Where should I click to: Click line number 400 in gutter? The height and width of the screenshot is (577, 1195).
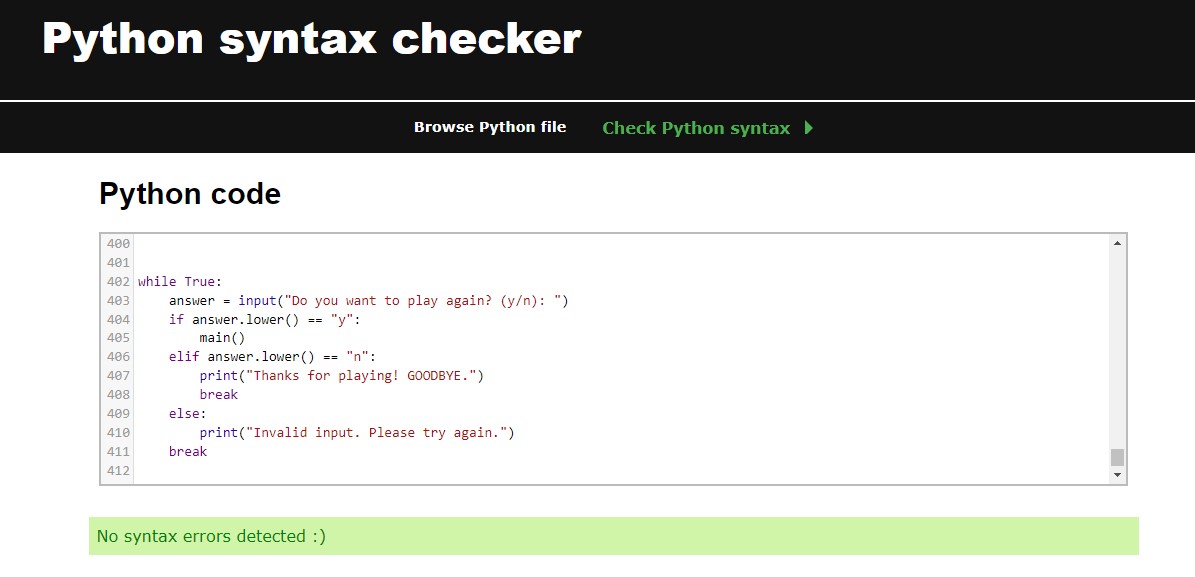tap(118, 244)
